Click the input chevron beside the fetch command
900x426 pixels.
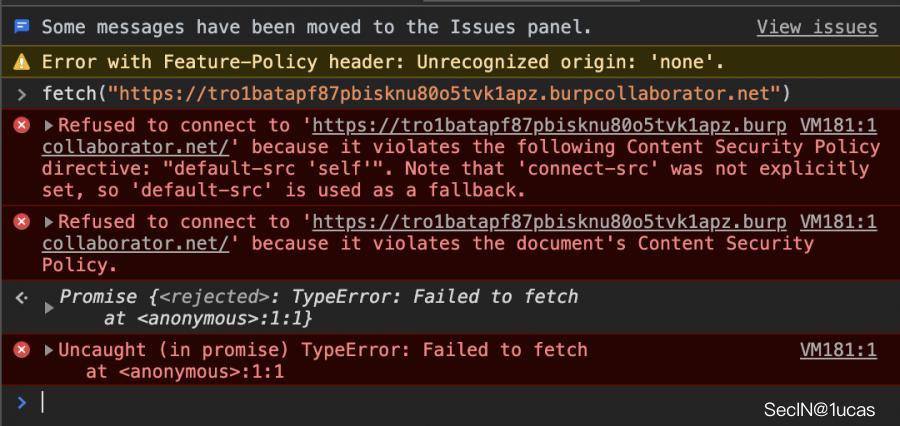coord(21,94)
